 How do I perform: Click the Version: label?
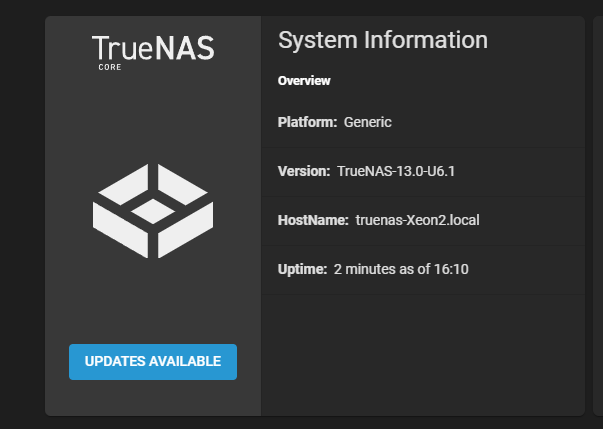(x=304, y=171)
